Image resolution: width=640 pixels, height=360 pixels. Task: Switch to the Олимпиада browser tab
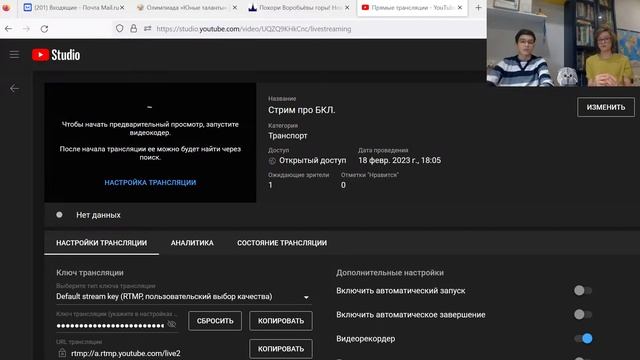187,8
